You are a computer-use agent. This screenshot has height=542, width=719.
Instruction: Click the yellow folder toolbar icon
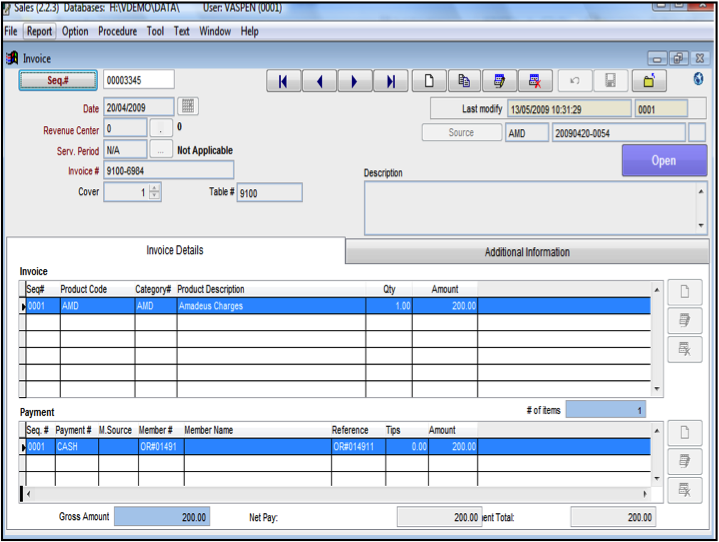649,81
